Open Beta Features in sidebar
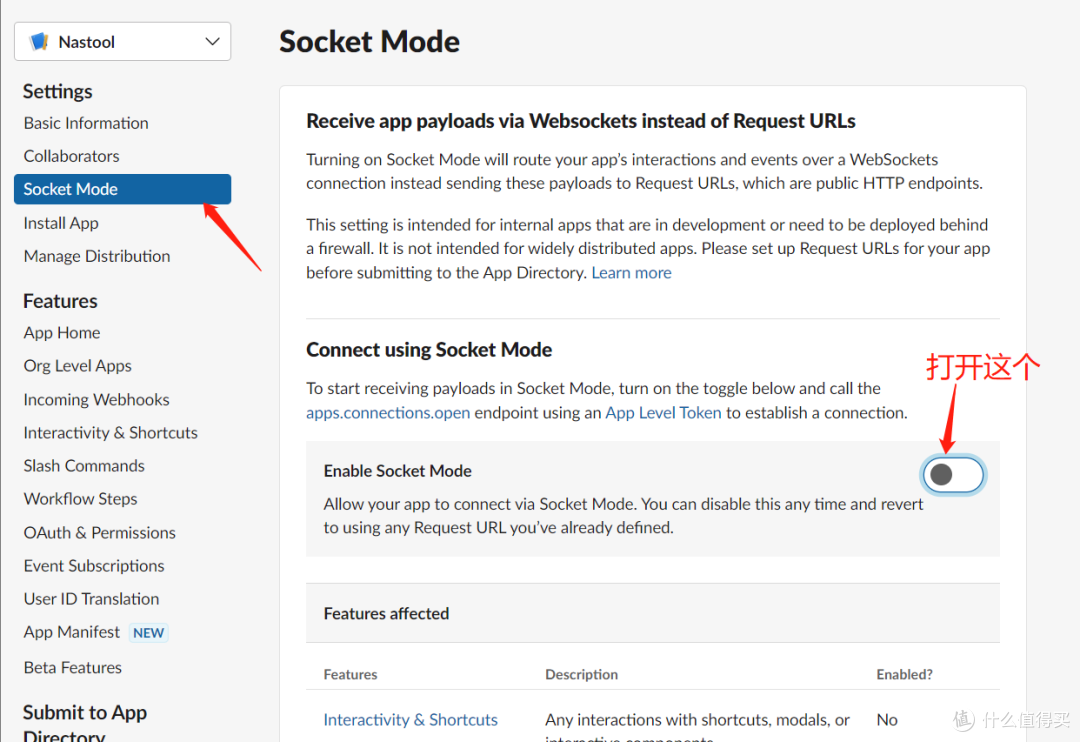This screenshot has height=742, width=1080. (73, 667)
